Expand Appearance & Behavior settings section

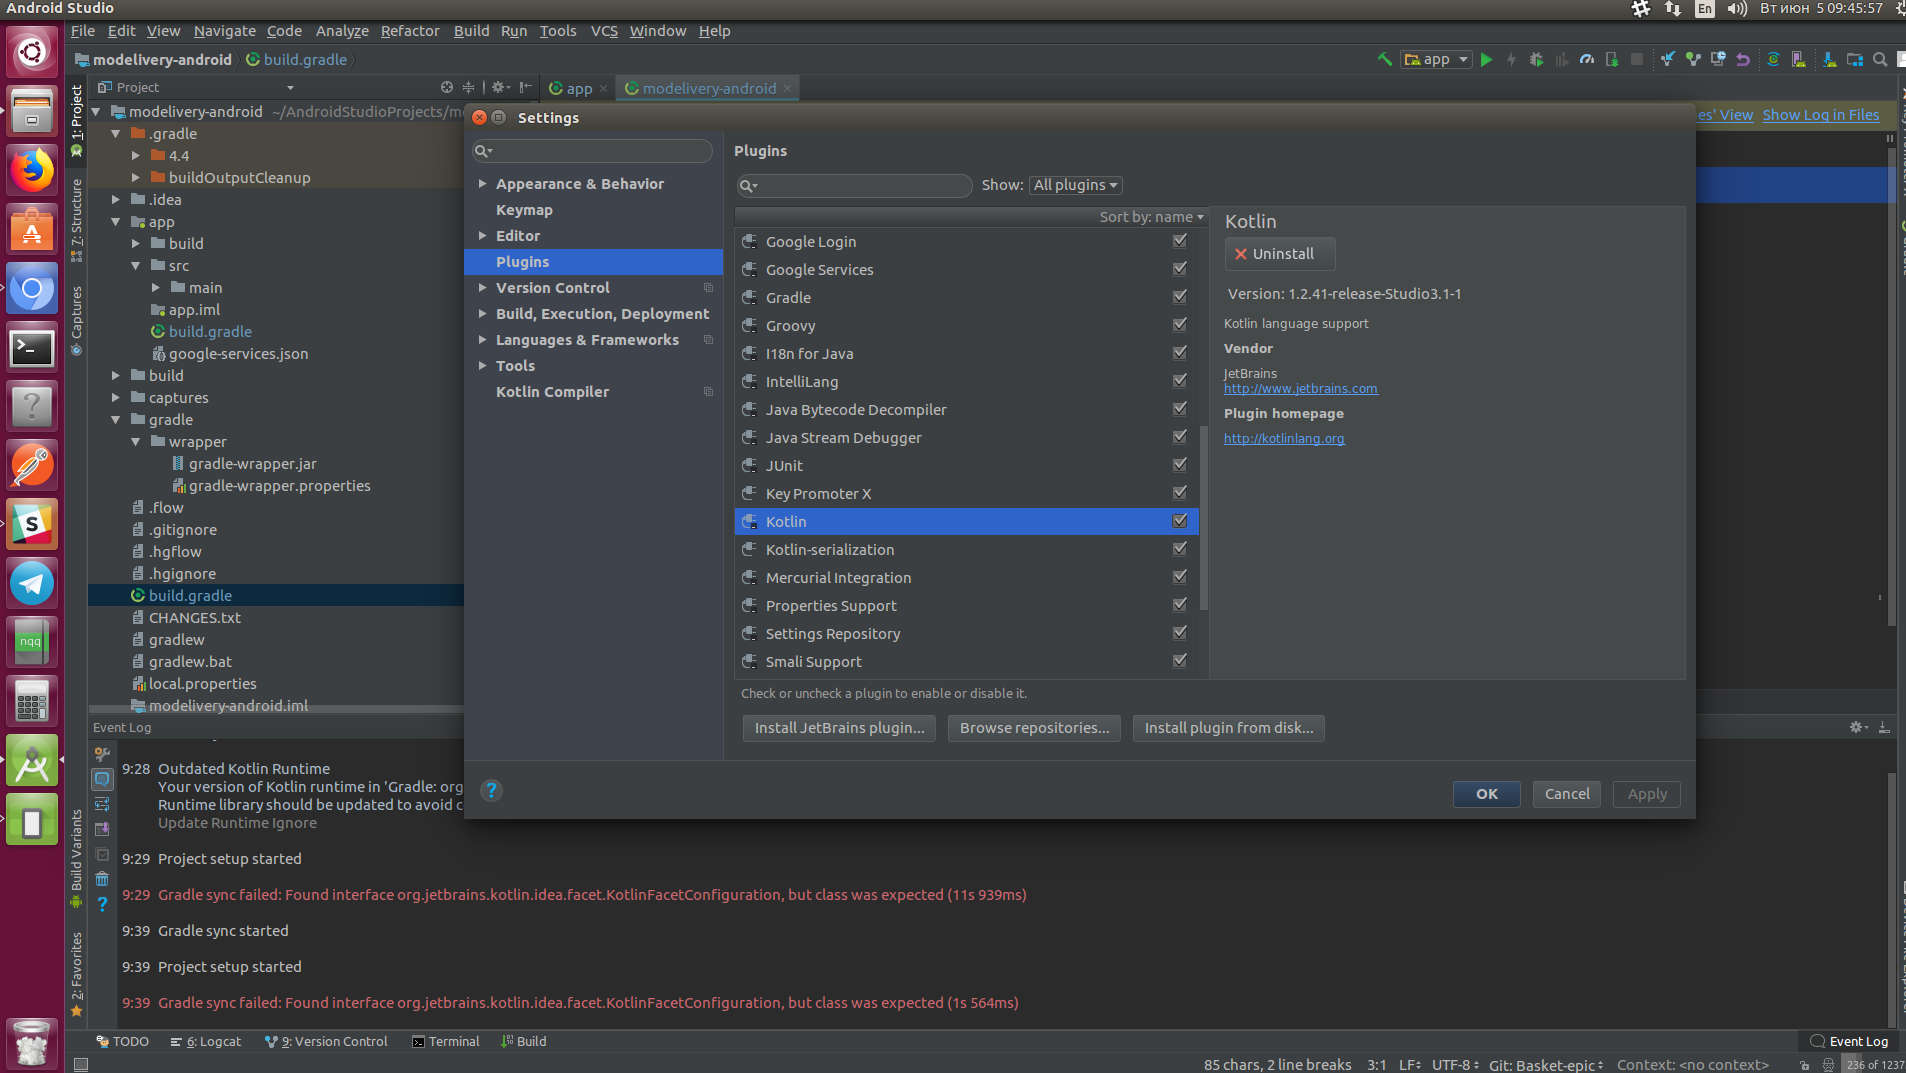(483, 184)
